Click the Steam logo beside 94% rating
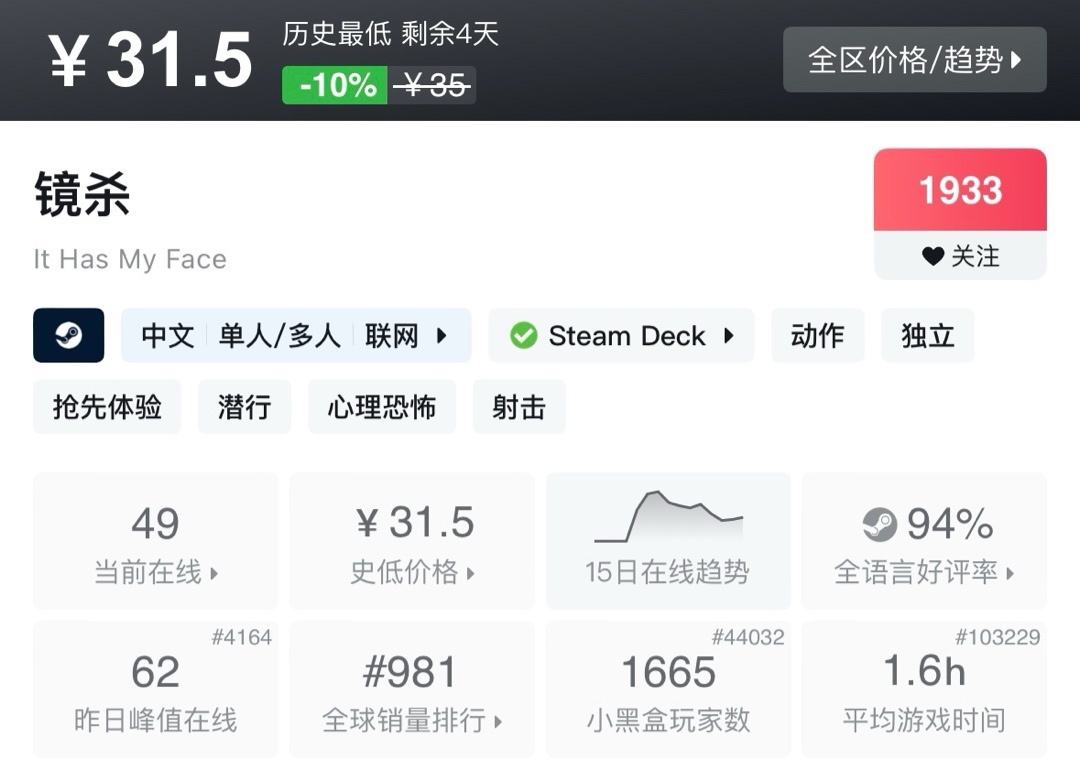 click(x=879, y=524)
